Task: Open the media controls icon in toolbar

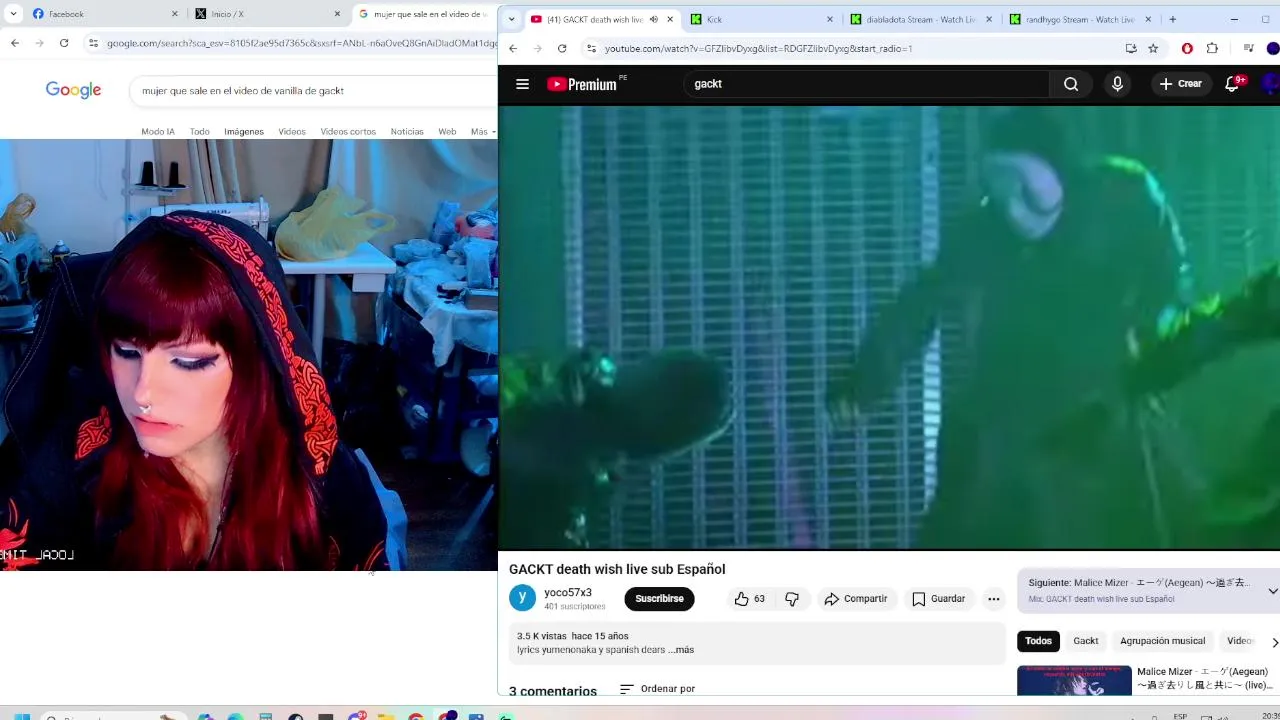Action: tap(1248, 48)
